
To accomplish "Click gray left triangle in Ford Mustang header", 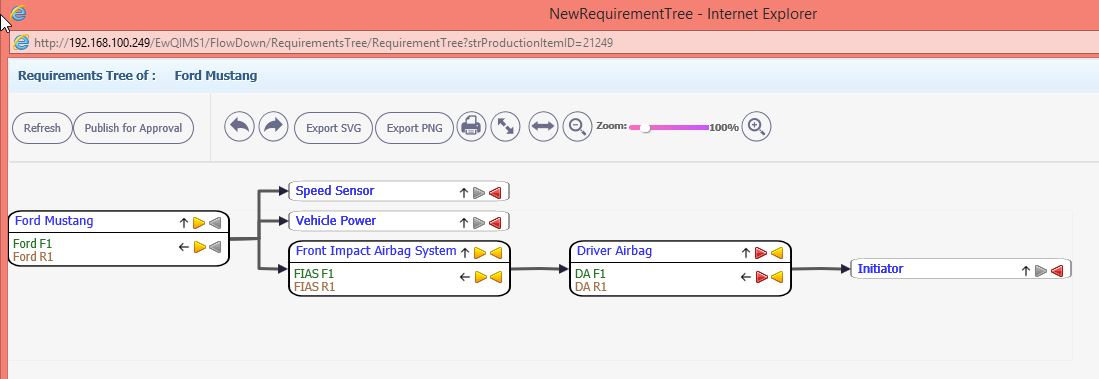I will (215, 223).
